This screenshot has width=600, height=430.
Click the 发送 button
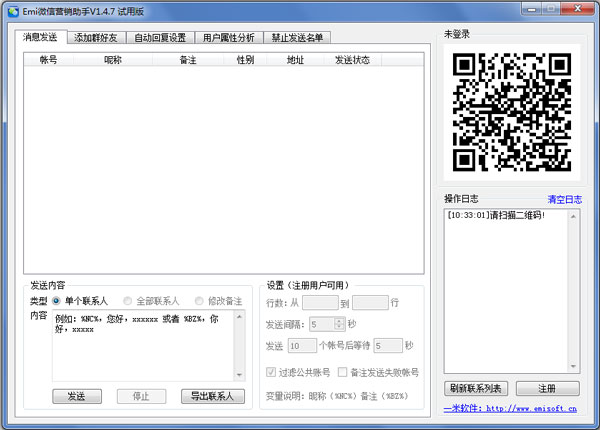tap(77, 396)
